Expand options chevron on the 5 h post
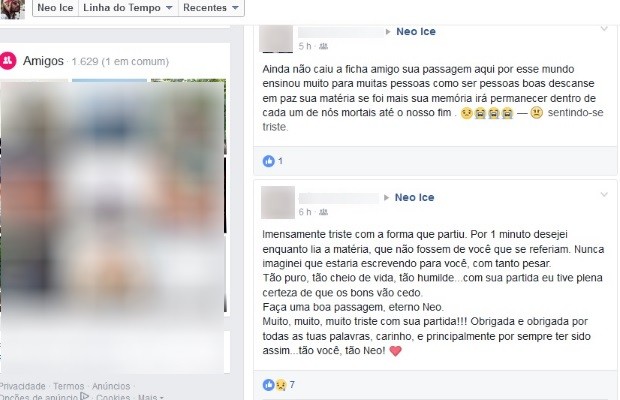Screen dimensions: 620x400 coord(604,29)
